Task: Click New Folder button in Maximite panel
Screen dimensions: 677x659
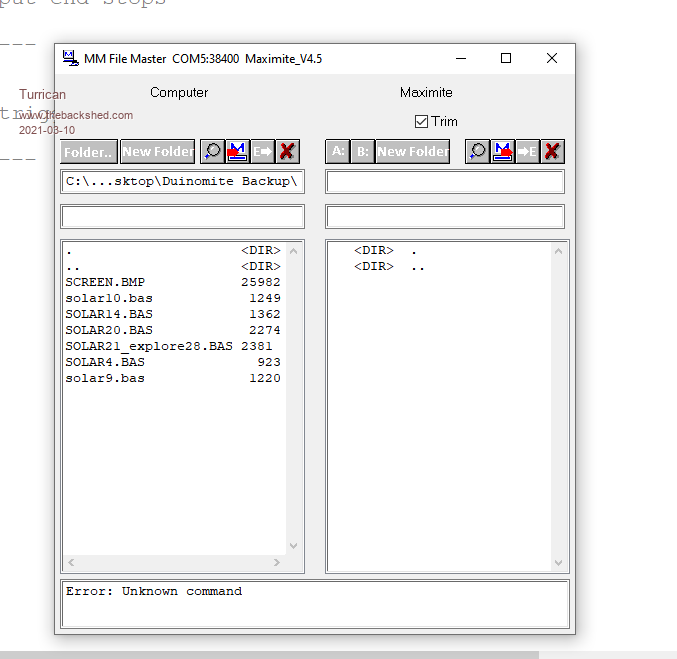Action: [x=413, y=151]
